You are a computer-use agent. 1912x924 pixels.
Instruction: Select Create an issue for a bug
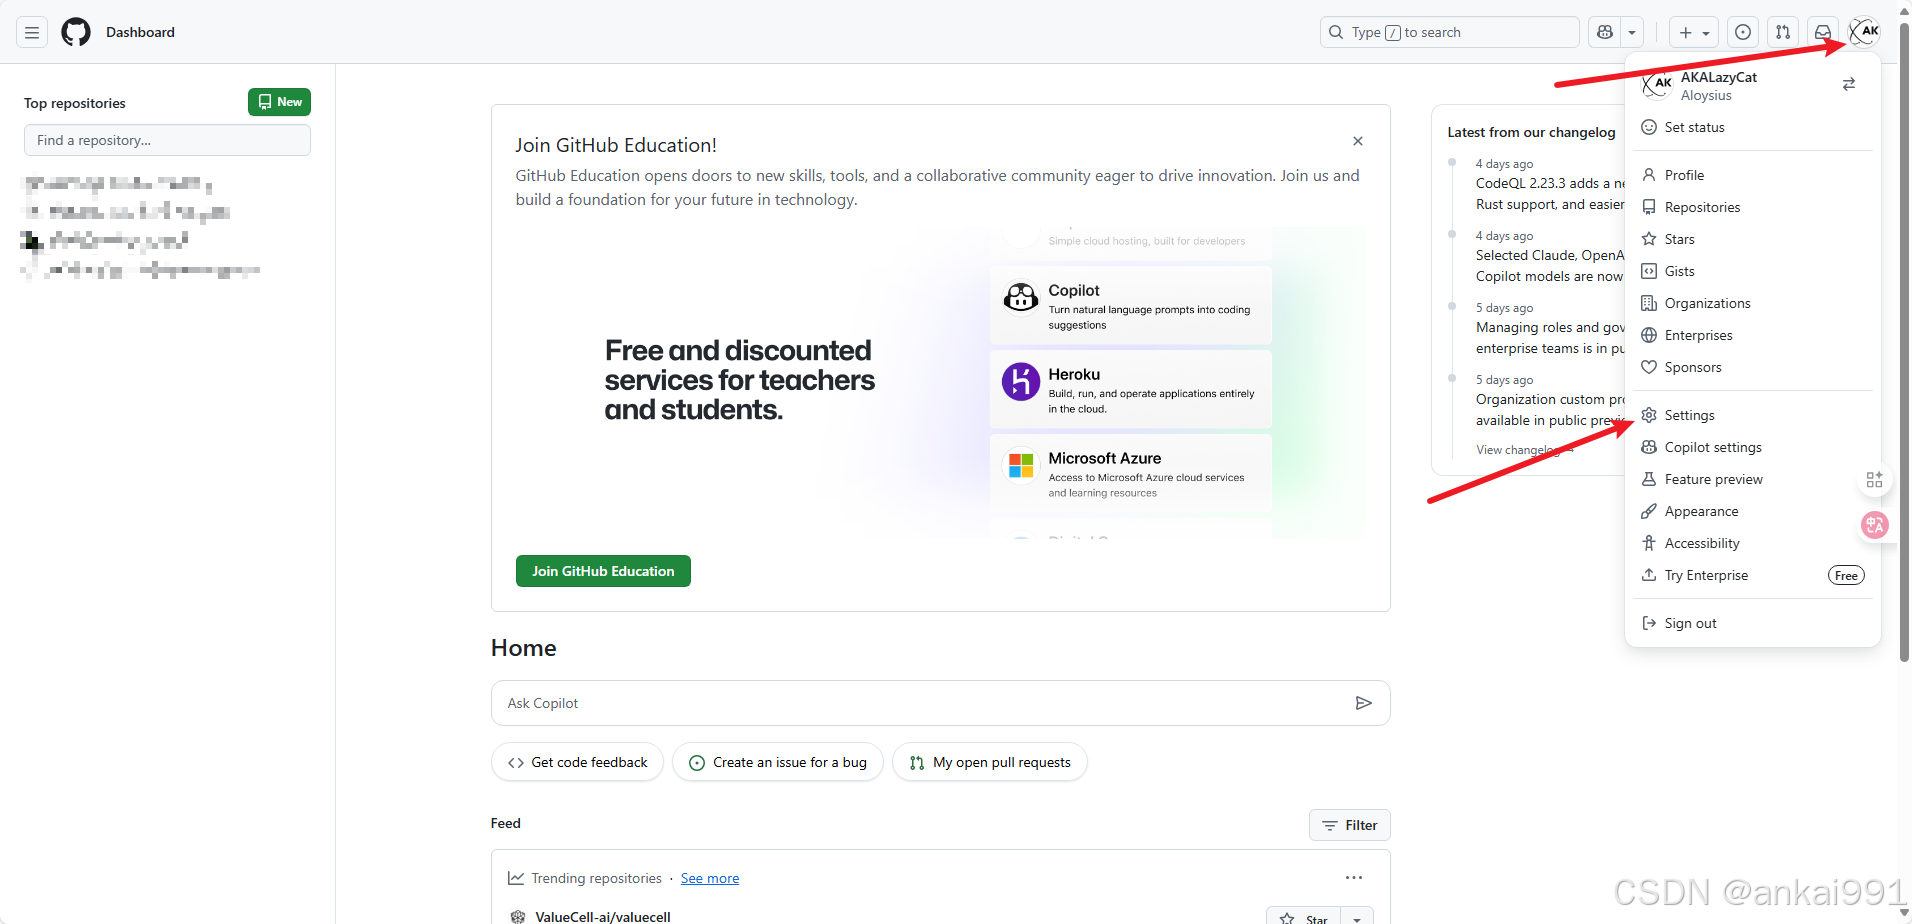pos(778,762)
